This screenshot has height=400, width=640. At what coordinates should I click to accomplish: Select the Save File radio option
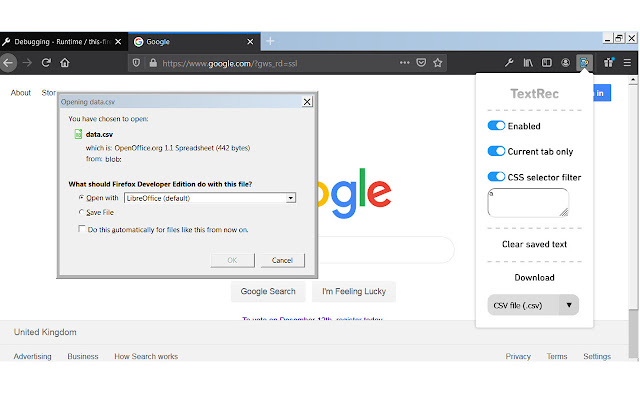(x=82, y=212)
